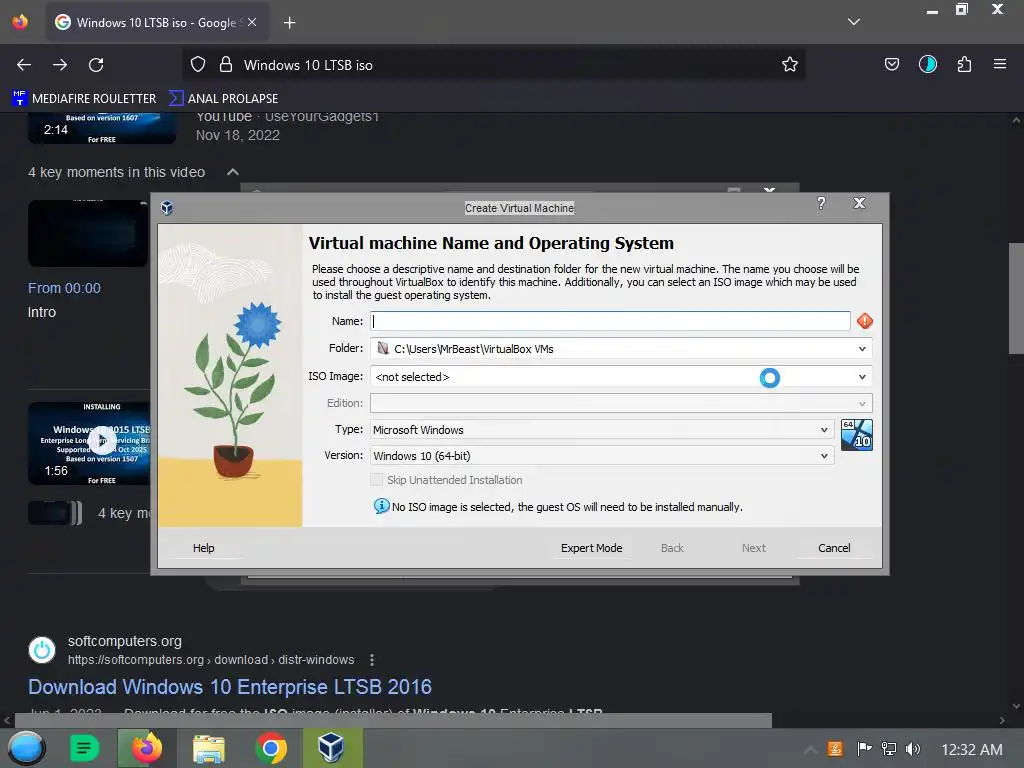
Task: Click the From 00:00 timestamp link
Action: click(64, 288)
